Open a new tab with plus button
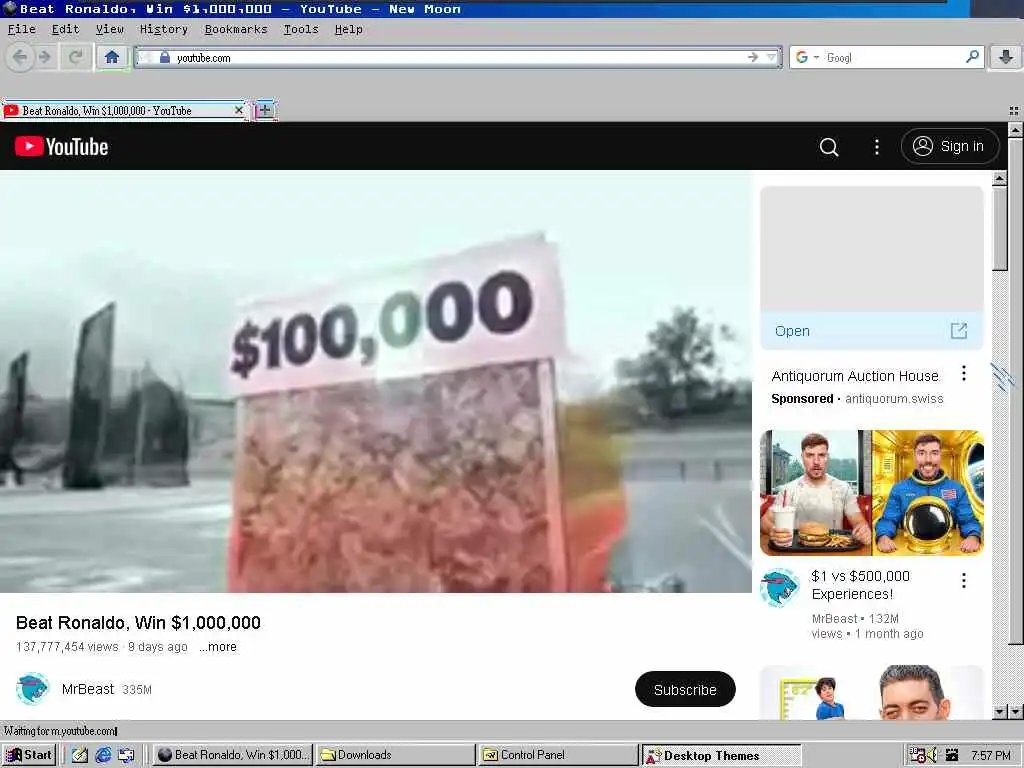This screenshot has width=1024, height=768. click(264, 110)
